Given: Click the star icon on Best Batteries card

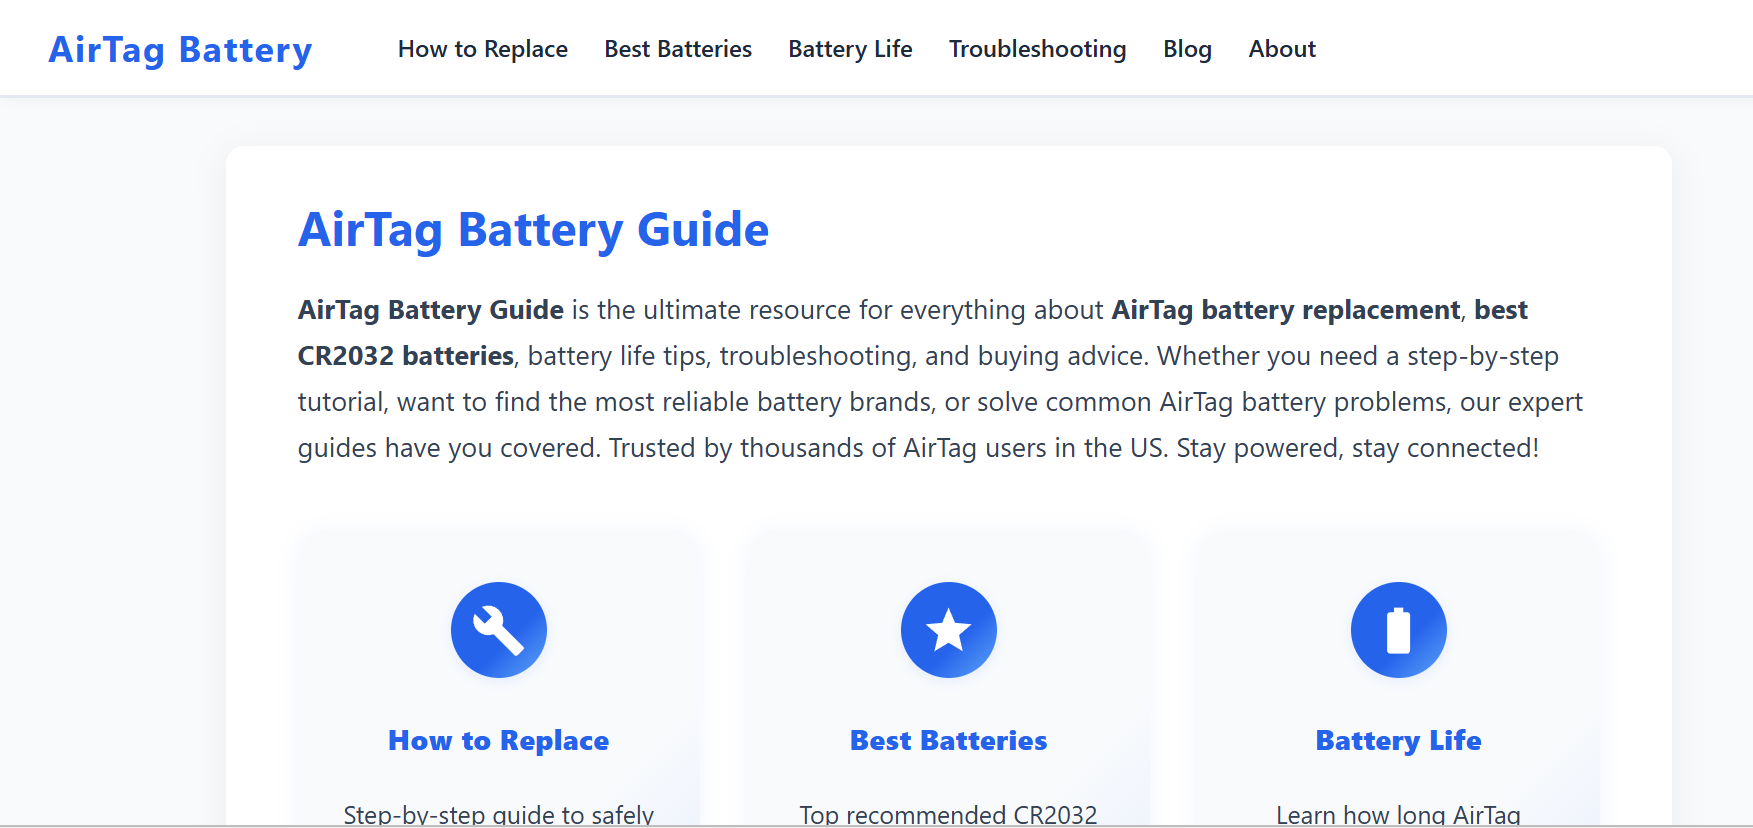Looking at the screenshot, I should click(948, 630).
